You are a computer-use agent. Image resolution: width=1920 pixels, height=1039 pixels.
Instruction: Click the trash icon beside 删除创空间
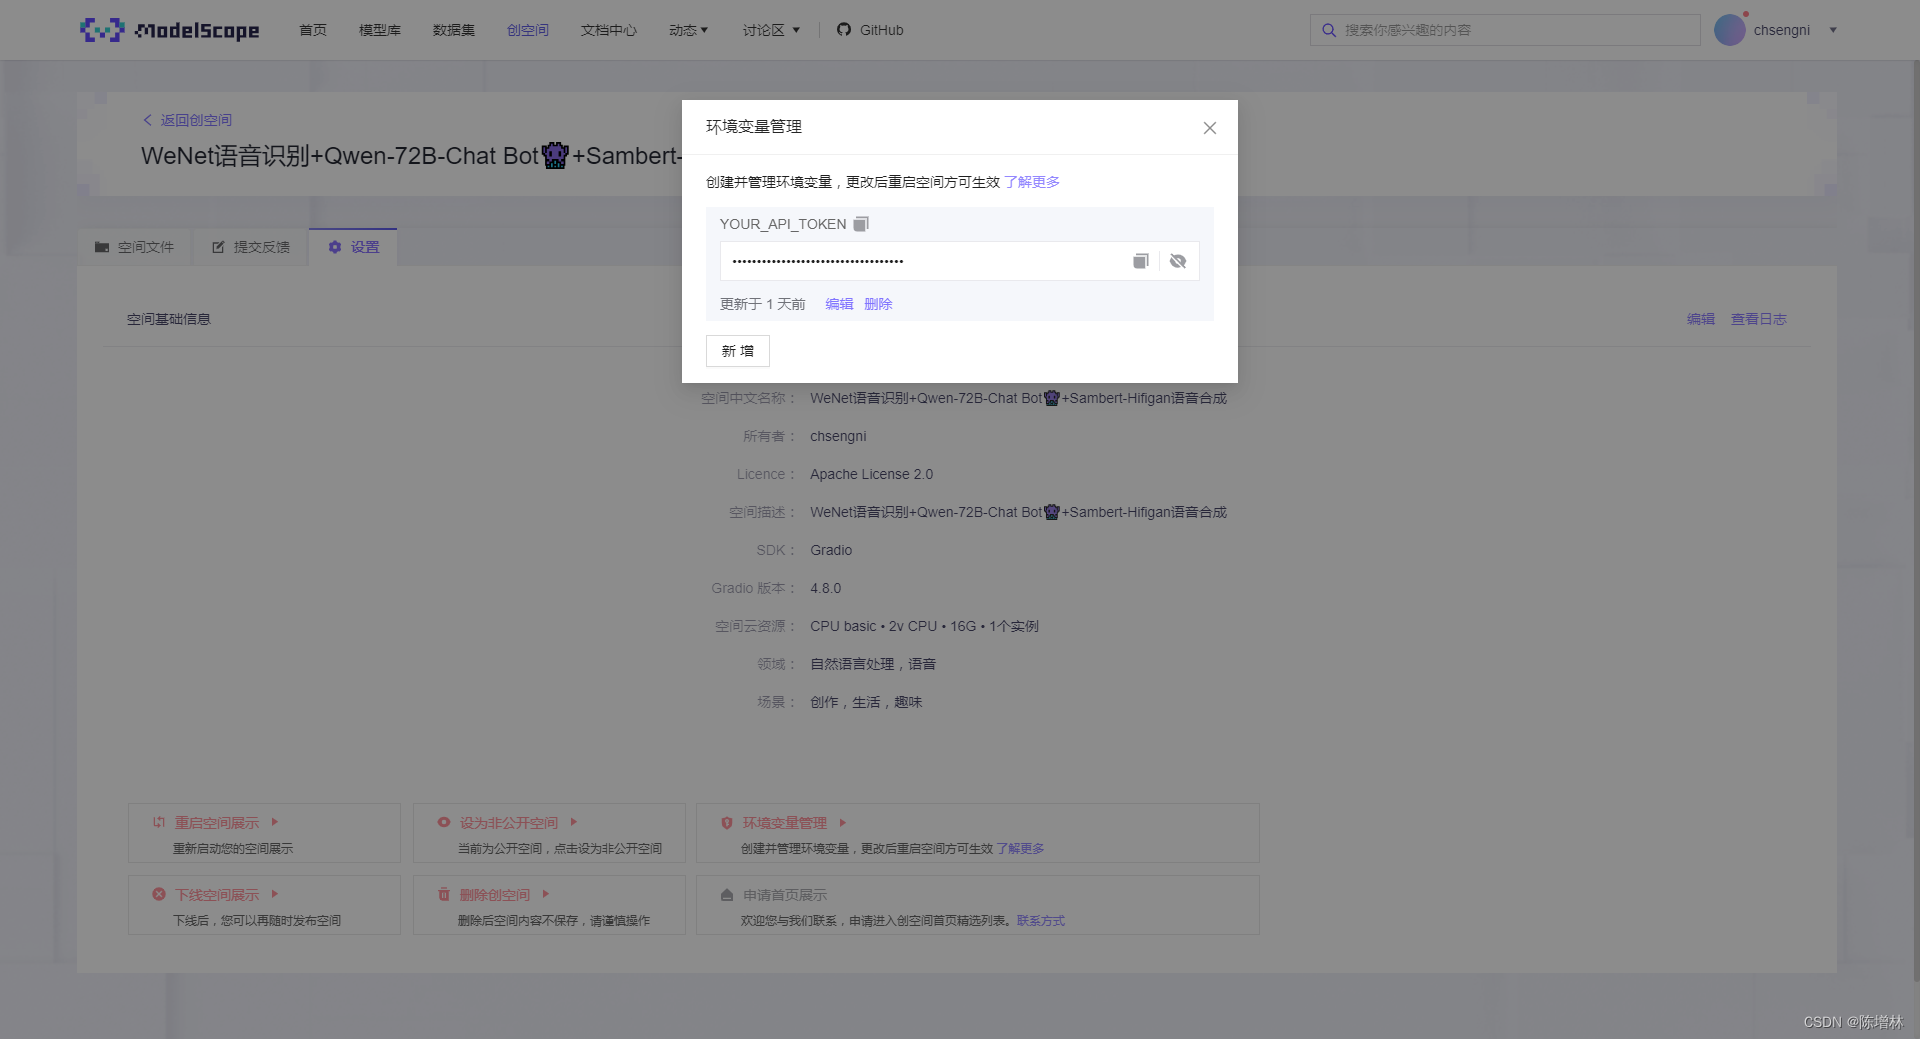point(444,894)
